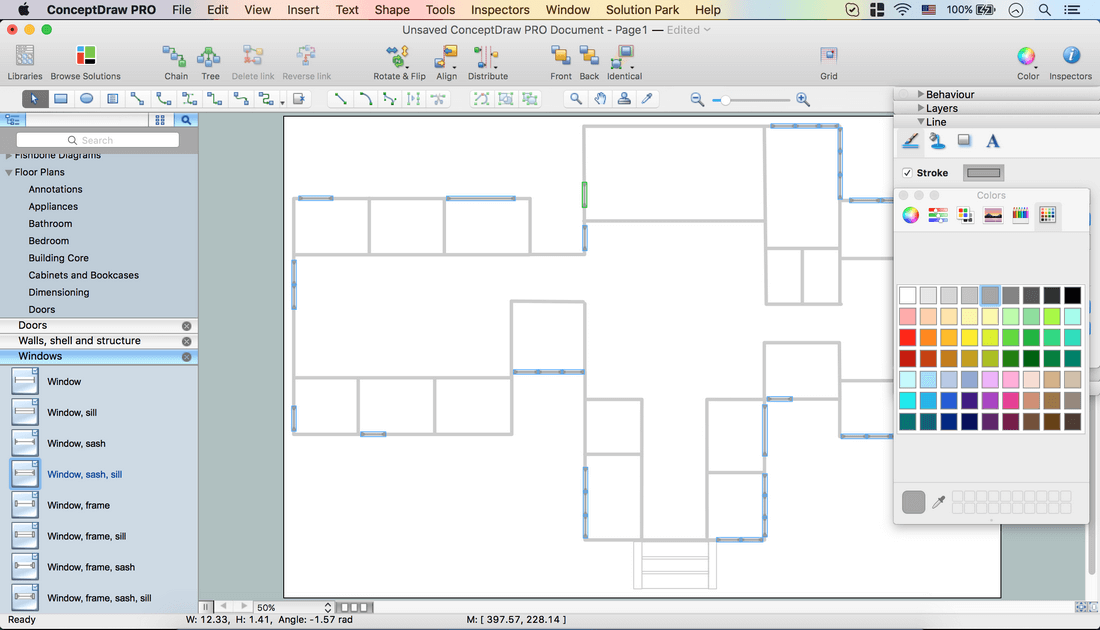The height and width of the screenshot is (630, 1100).
Task: Open the Solution Park menu
Action: coord(642,10)
